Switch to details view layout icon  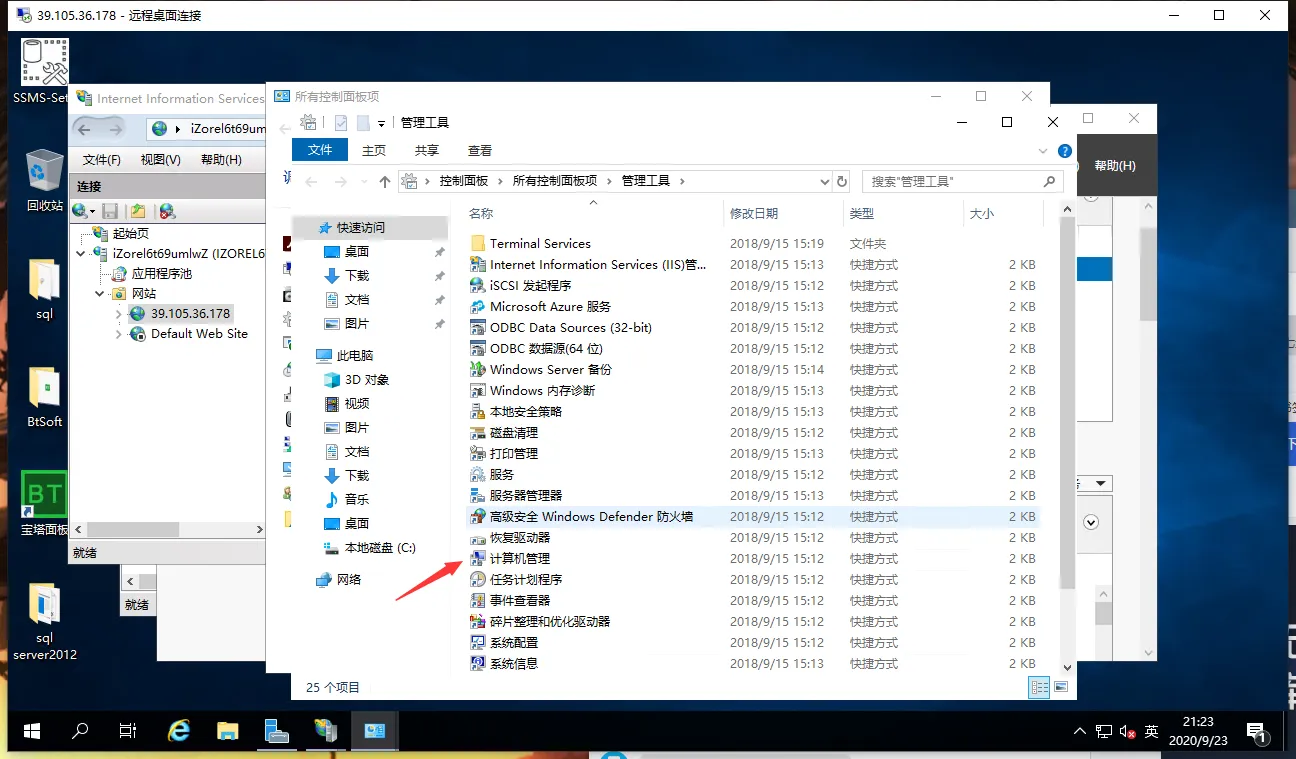point(1040,687)
